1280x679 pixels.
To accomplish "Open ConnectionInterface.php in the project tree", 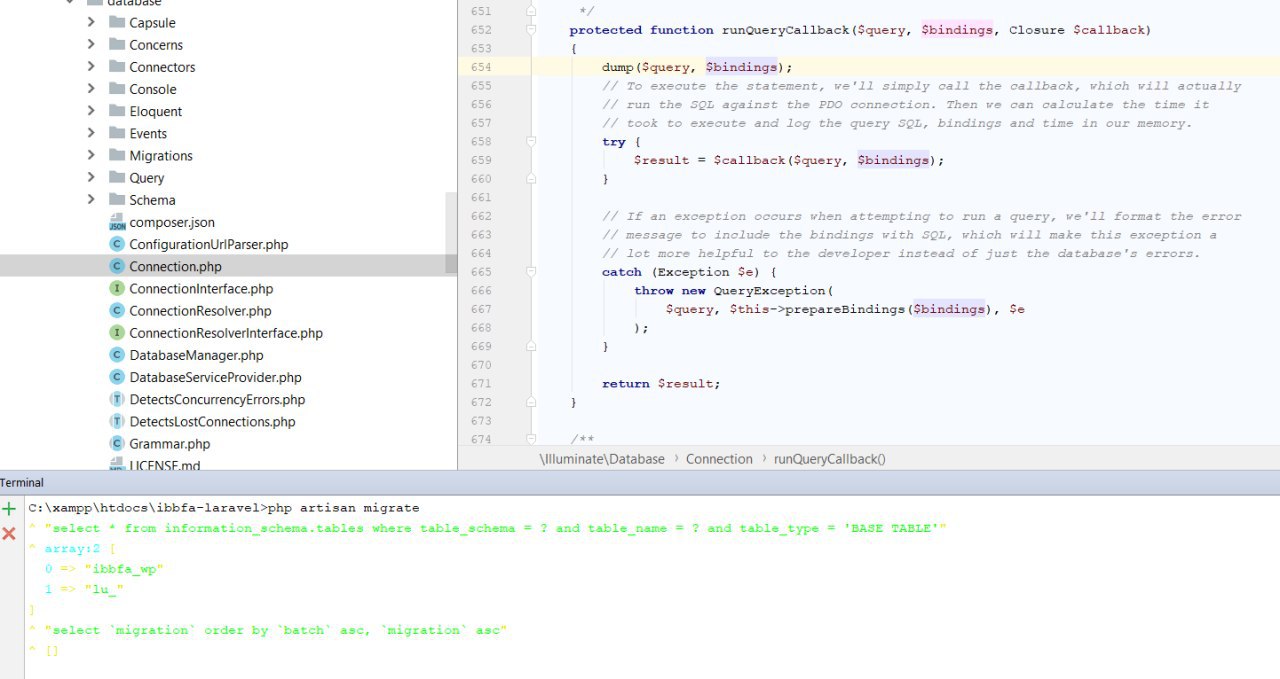I will coord(201,288).
